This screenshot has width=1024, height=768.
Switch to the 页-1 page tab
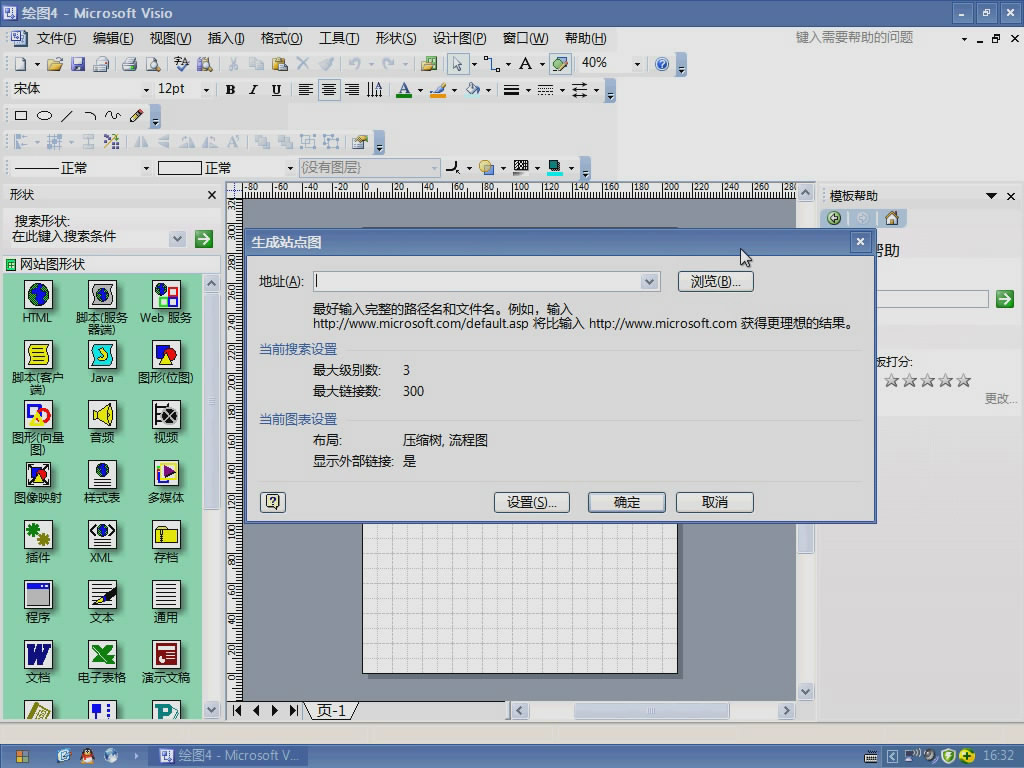(x=332, y=711)
